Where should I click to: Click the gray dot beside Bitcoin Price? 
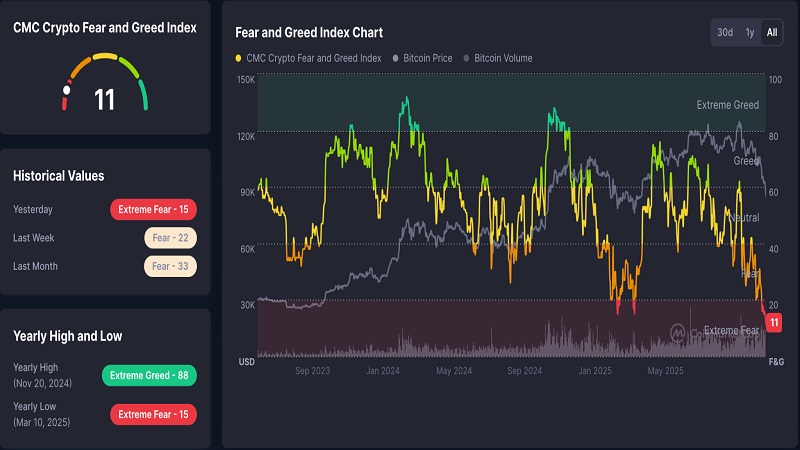pyautogui.click(x=397, y=58)
